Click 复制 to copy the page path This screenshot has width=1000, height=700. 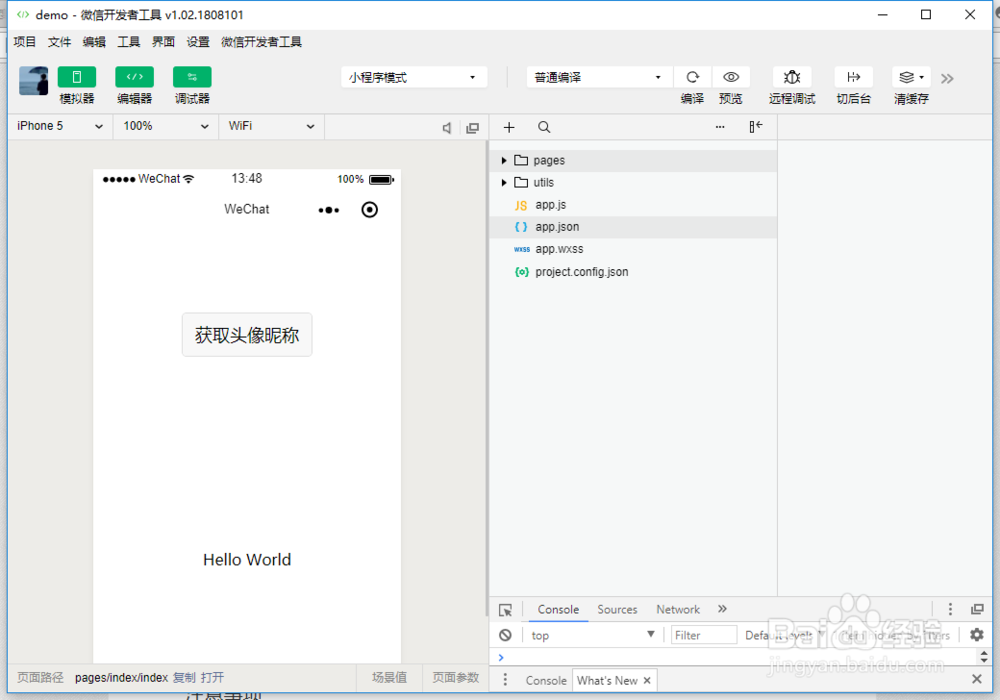pos(183,677)
